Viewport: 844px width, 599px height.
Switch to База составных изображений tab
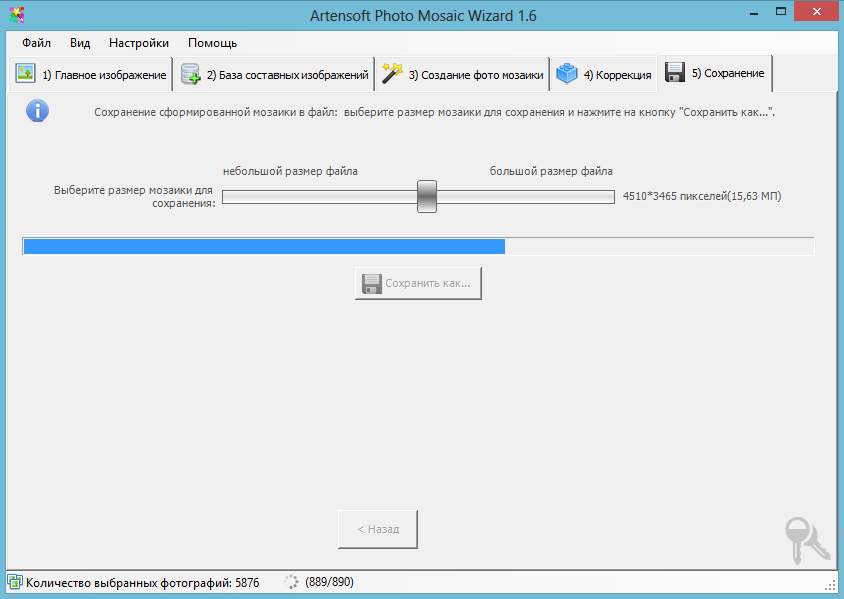click(274, 74)
